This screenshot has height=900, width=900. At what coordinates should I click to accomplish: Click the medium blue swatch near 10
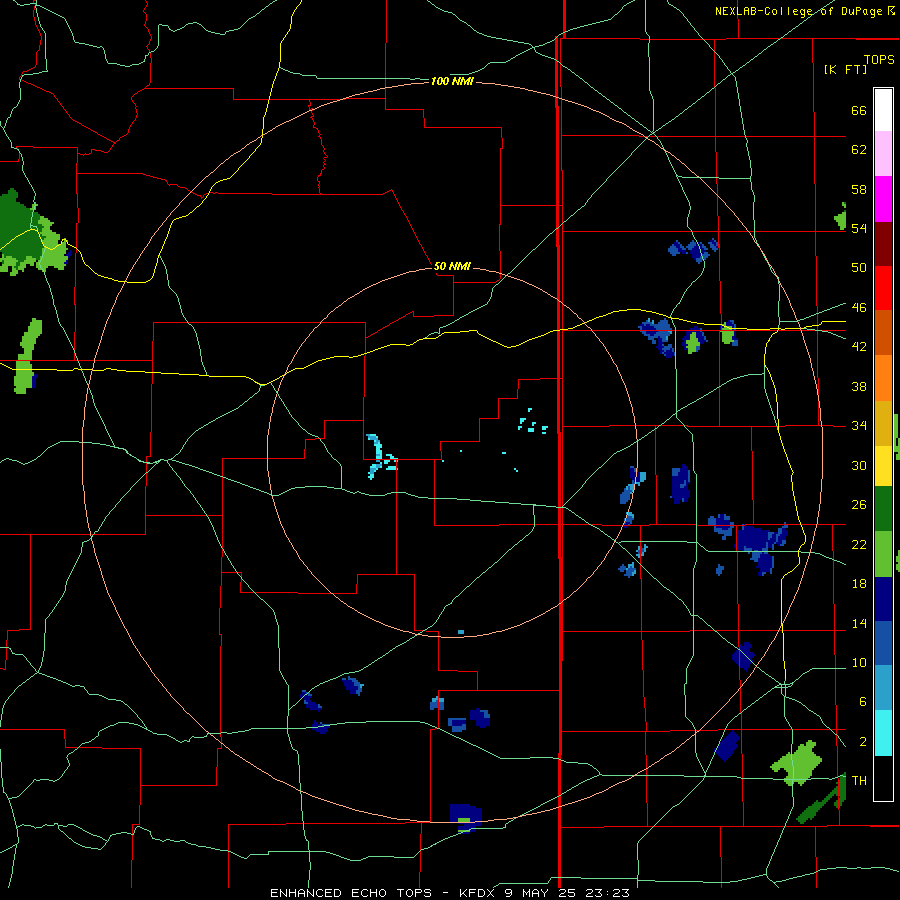883,643
